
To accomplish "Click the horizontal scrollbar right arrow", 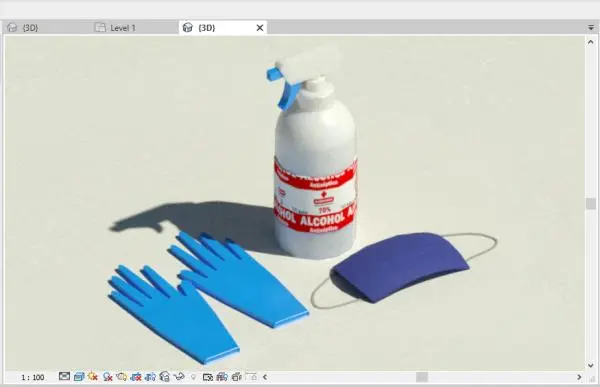I will [x=579, y=377].
